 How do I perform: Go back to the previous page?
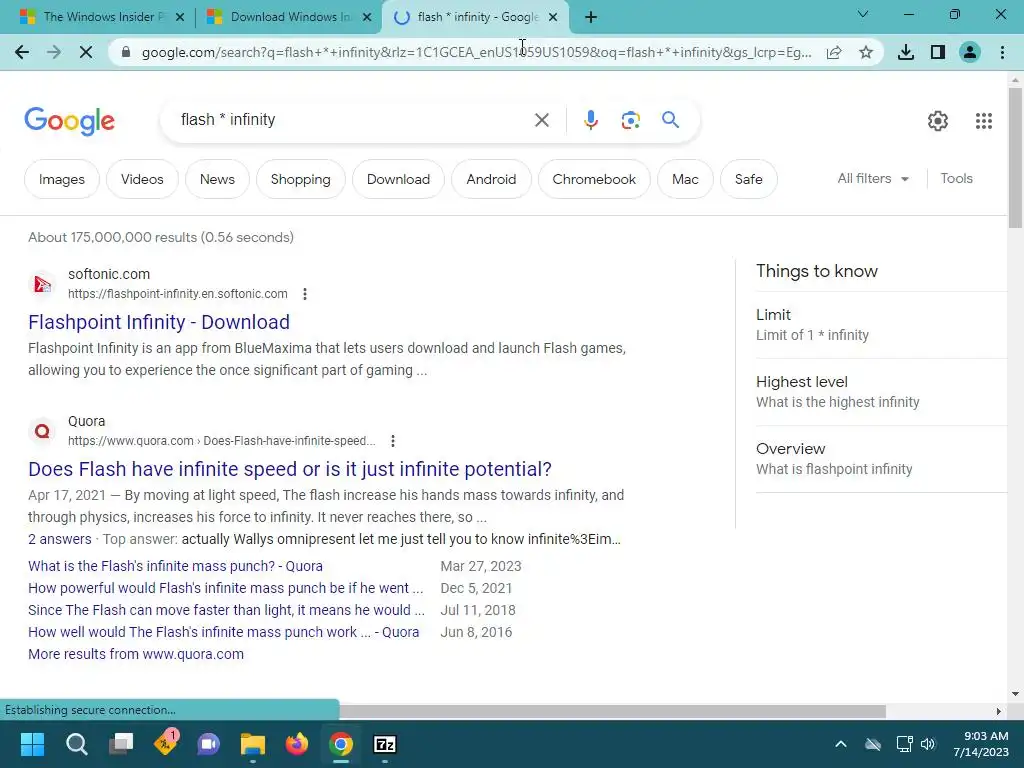coord(22,52)
